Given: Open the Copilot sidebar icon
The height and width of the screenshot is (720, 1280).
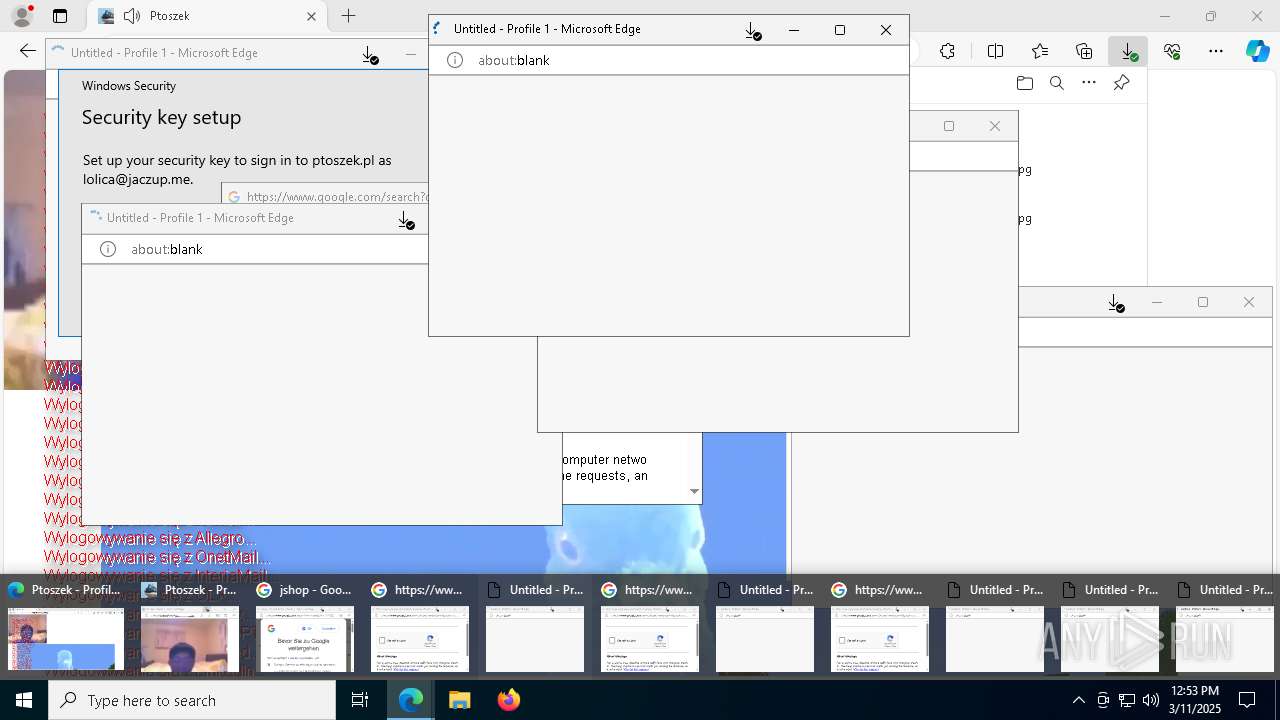Looking at the screenshot, I should click(1258, 51).
